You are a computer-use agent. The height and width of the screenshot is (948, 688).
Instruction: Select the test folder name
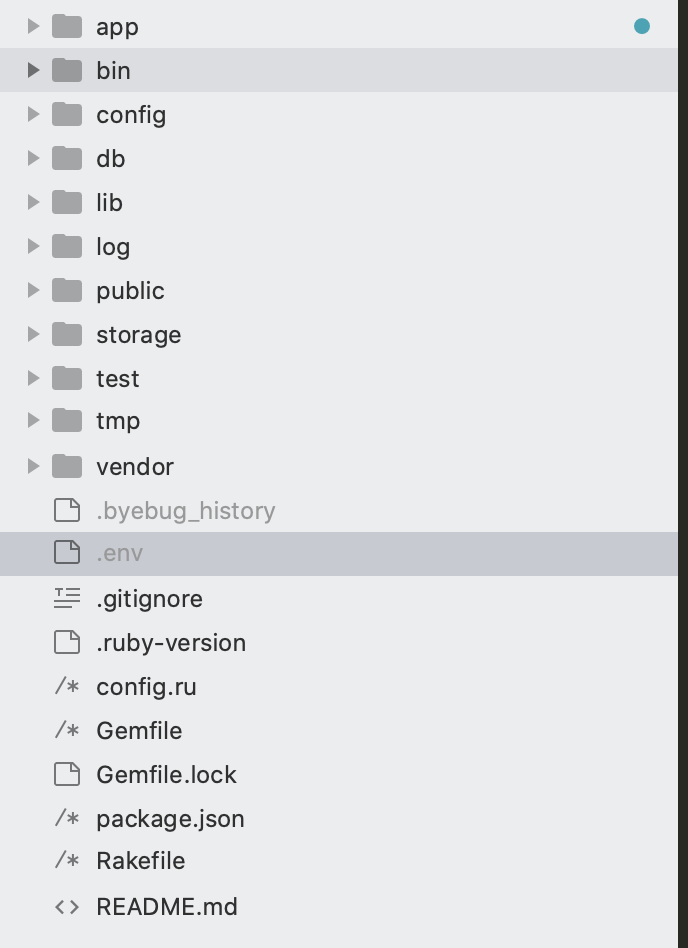click(118, 379)
